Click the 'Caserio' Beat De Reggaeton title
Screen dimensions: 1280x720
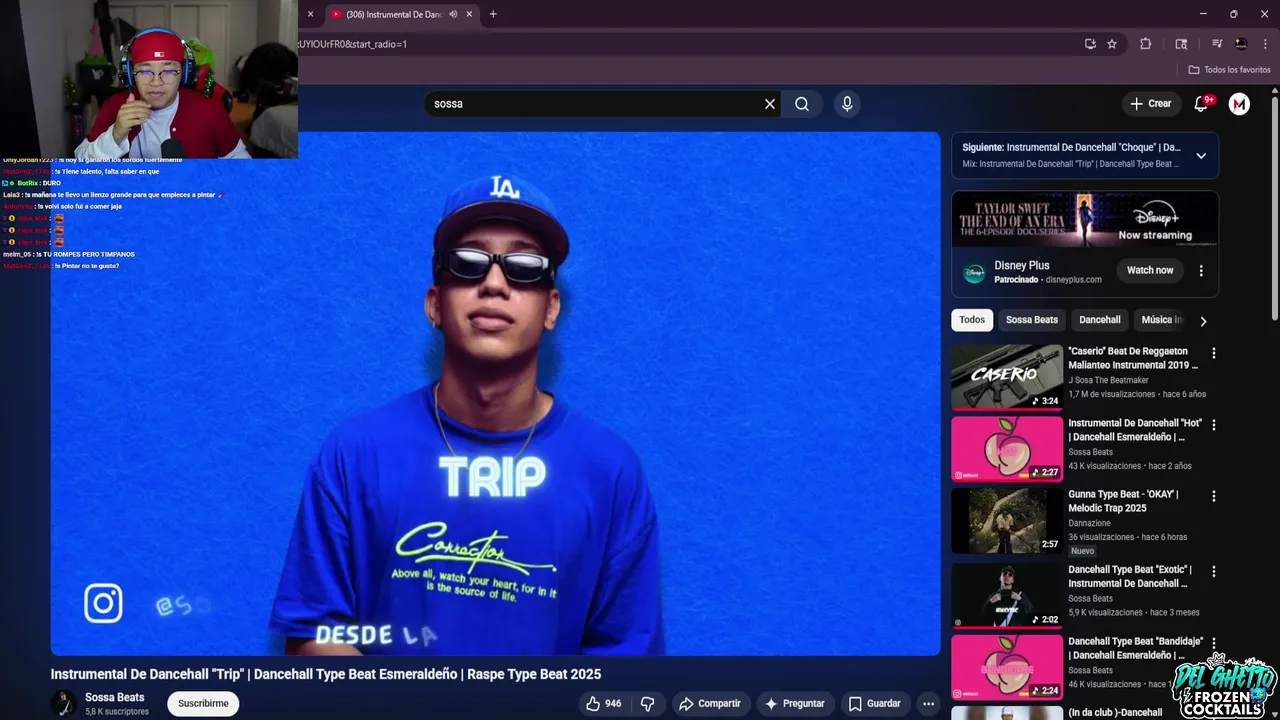tap(1132, 358)
